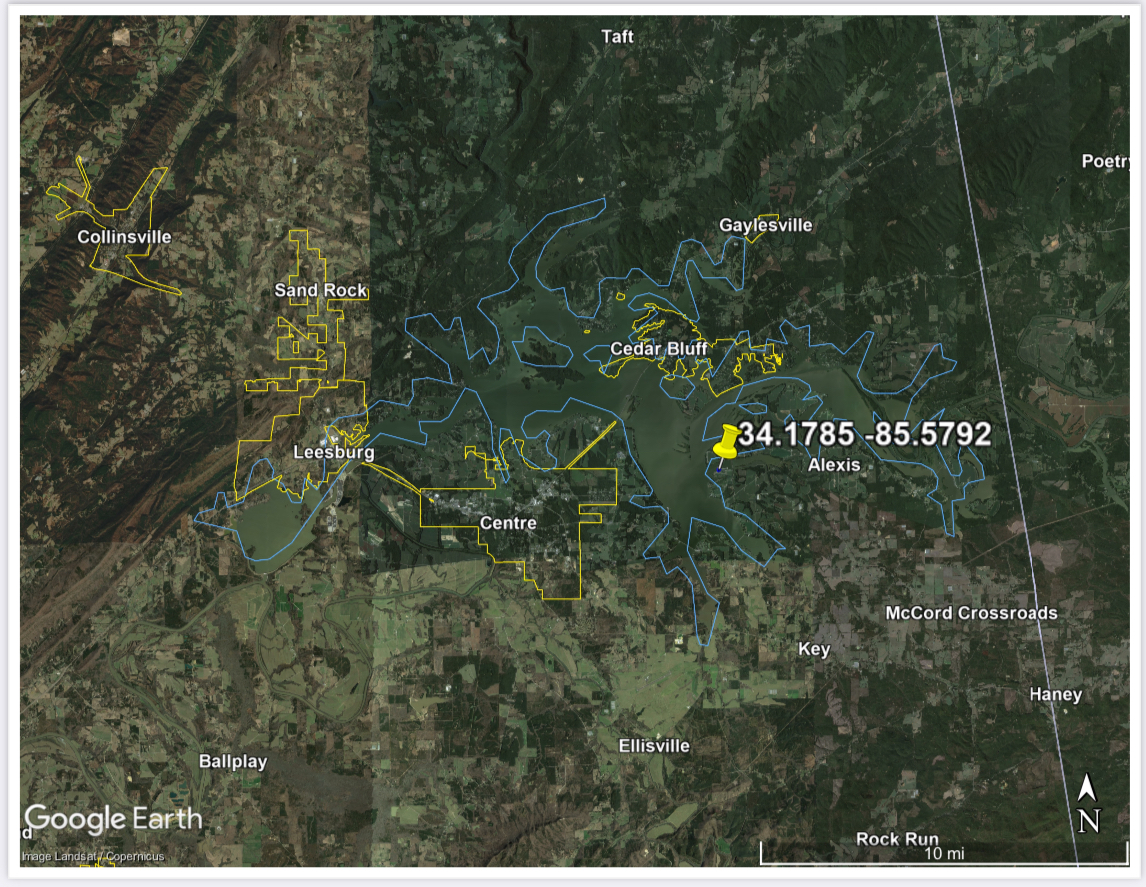Click the north arrow compass indicator
This screenshot has height=887, width=1146.
point(1089,806)
